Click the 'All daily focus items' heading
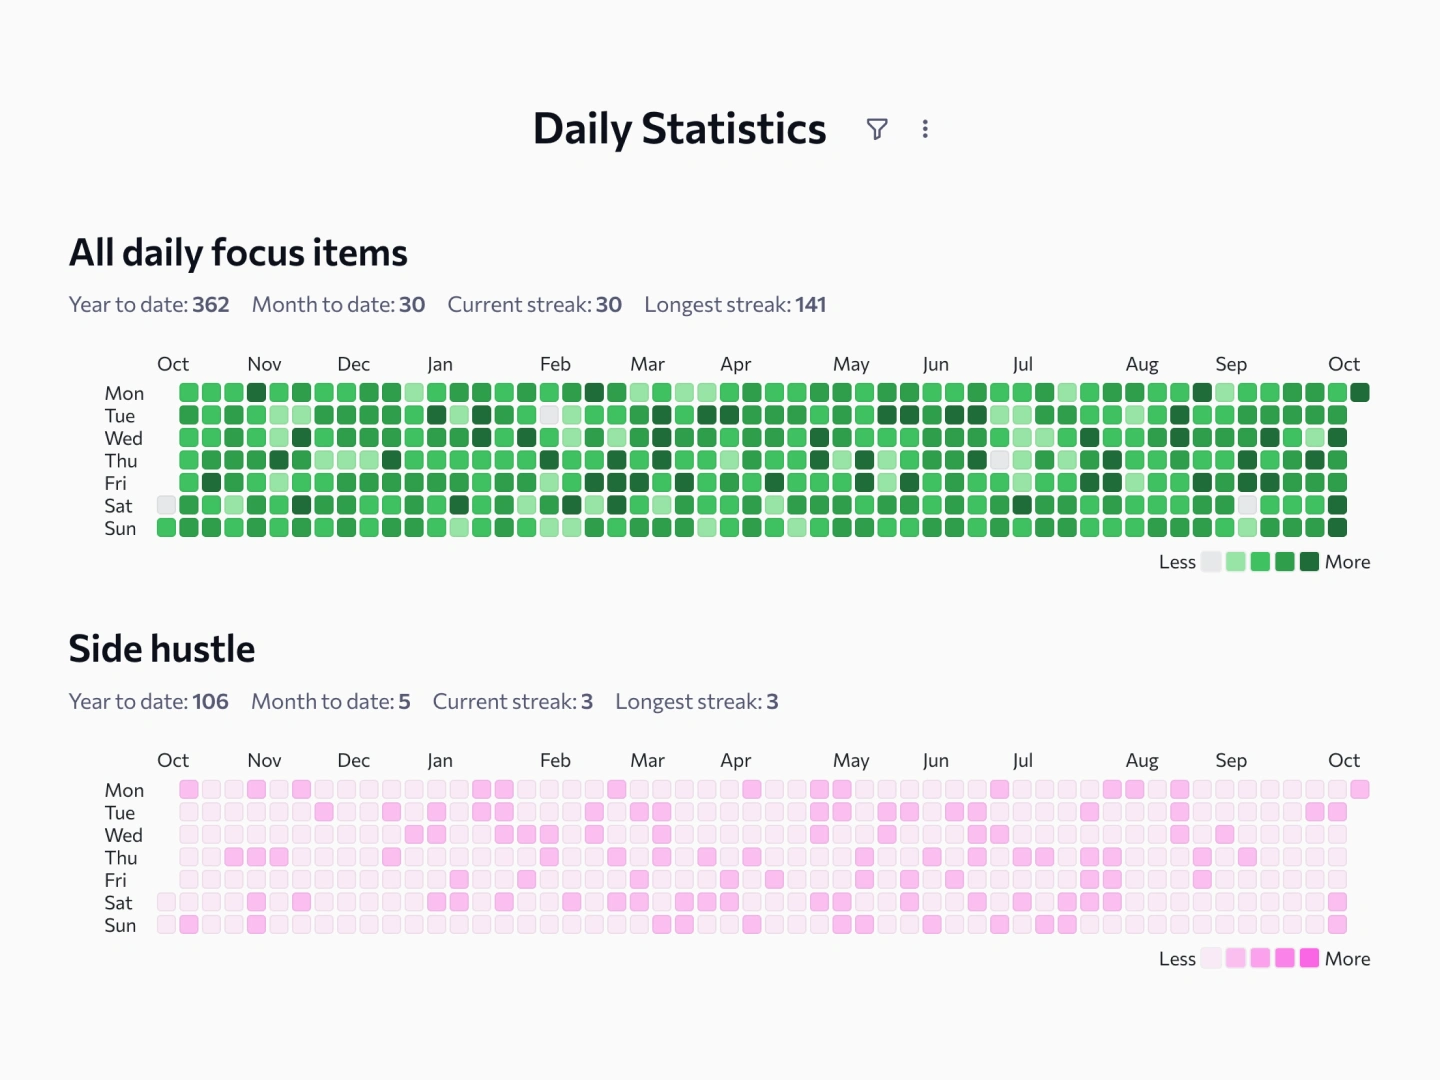Screen dimensions: 1440x1080 tap(238, 253)
